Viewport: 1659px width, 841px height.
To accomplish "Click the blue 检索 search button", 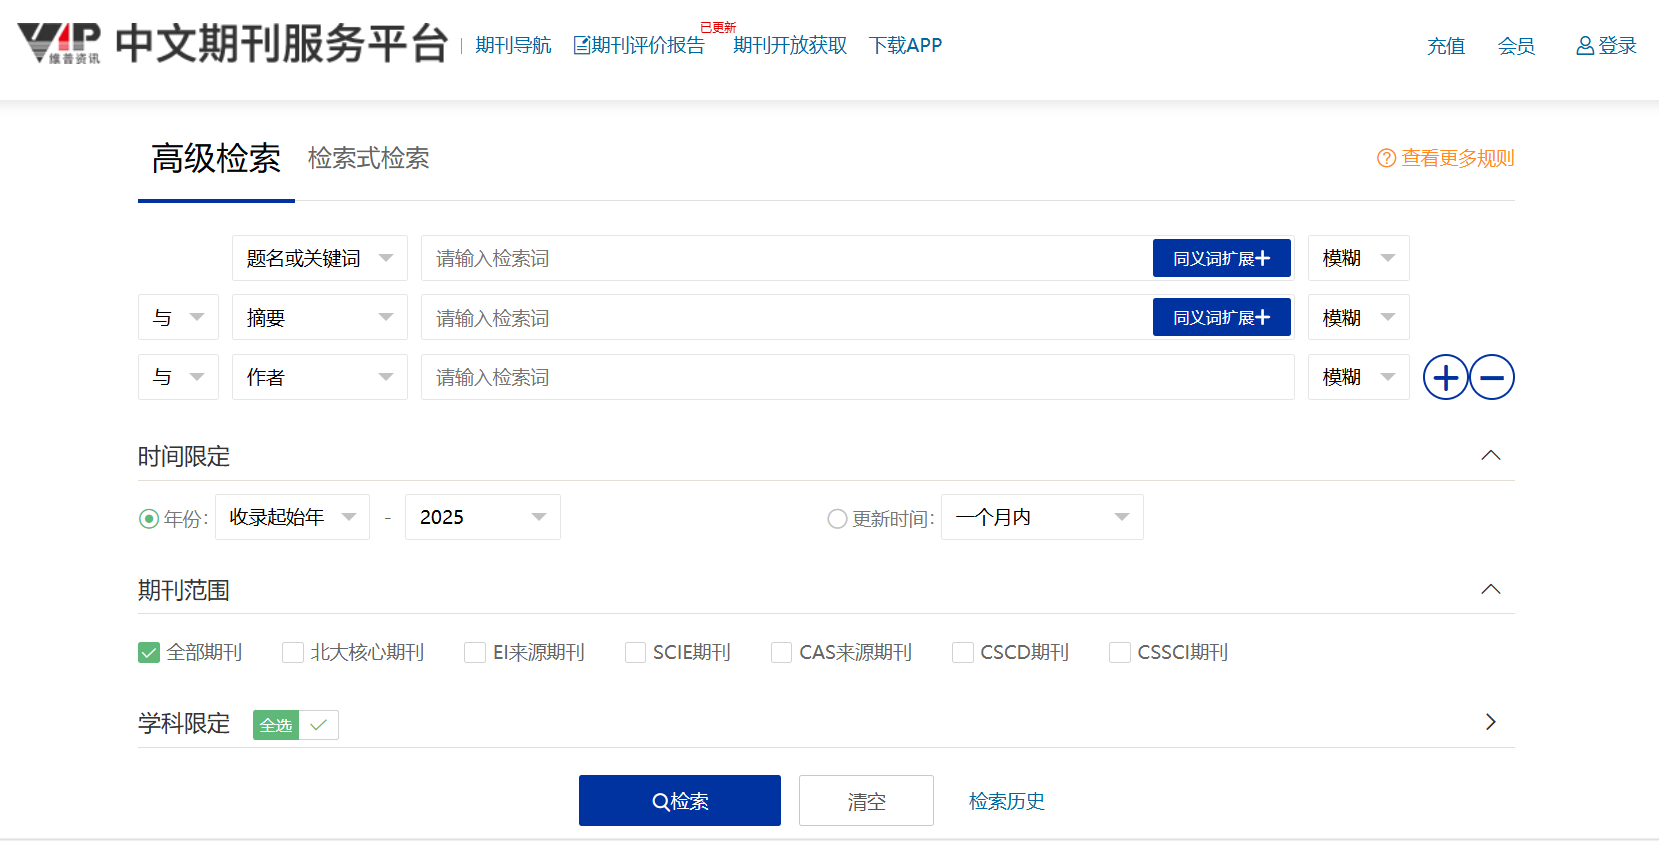I will (679, 801).
